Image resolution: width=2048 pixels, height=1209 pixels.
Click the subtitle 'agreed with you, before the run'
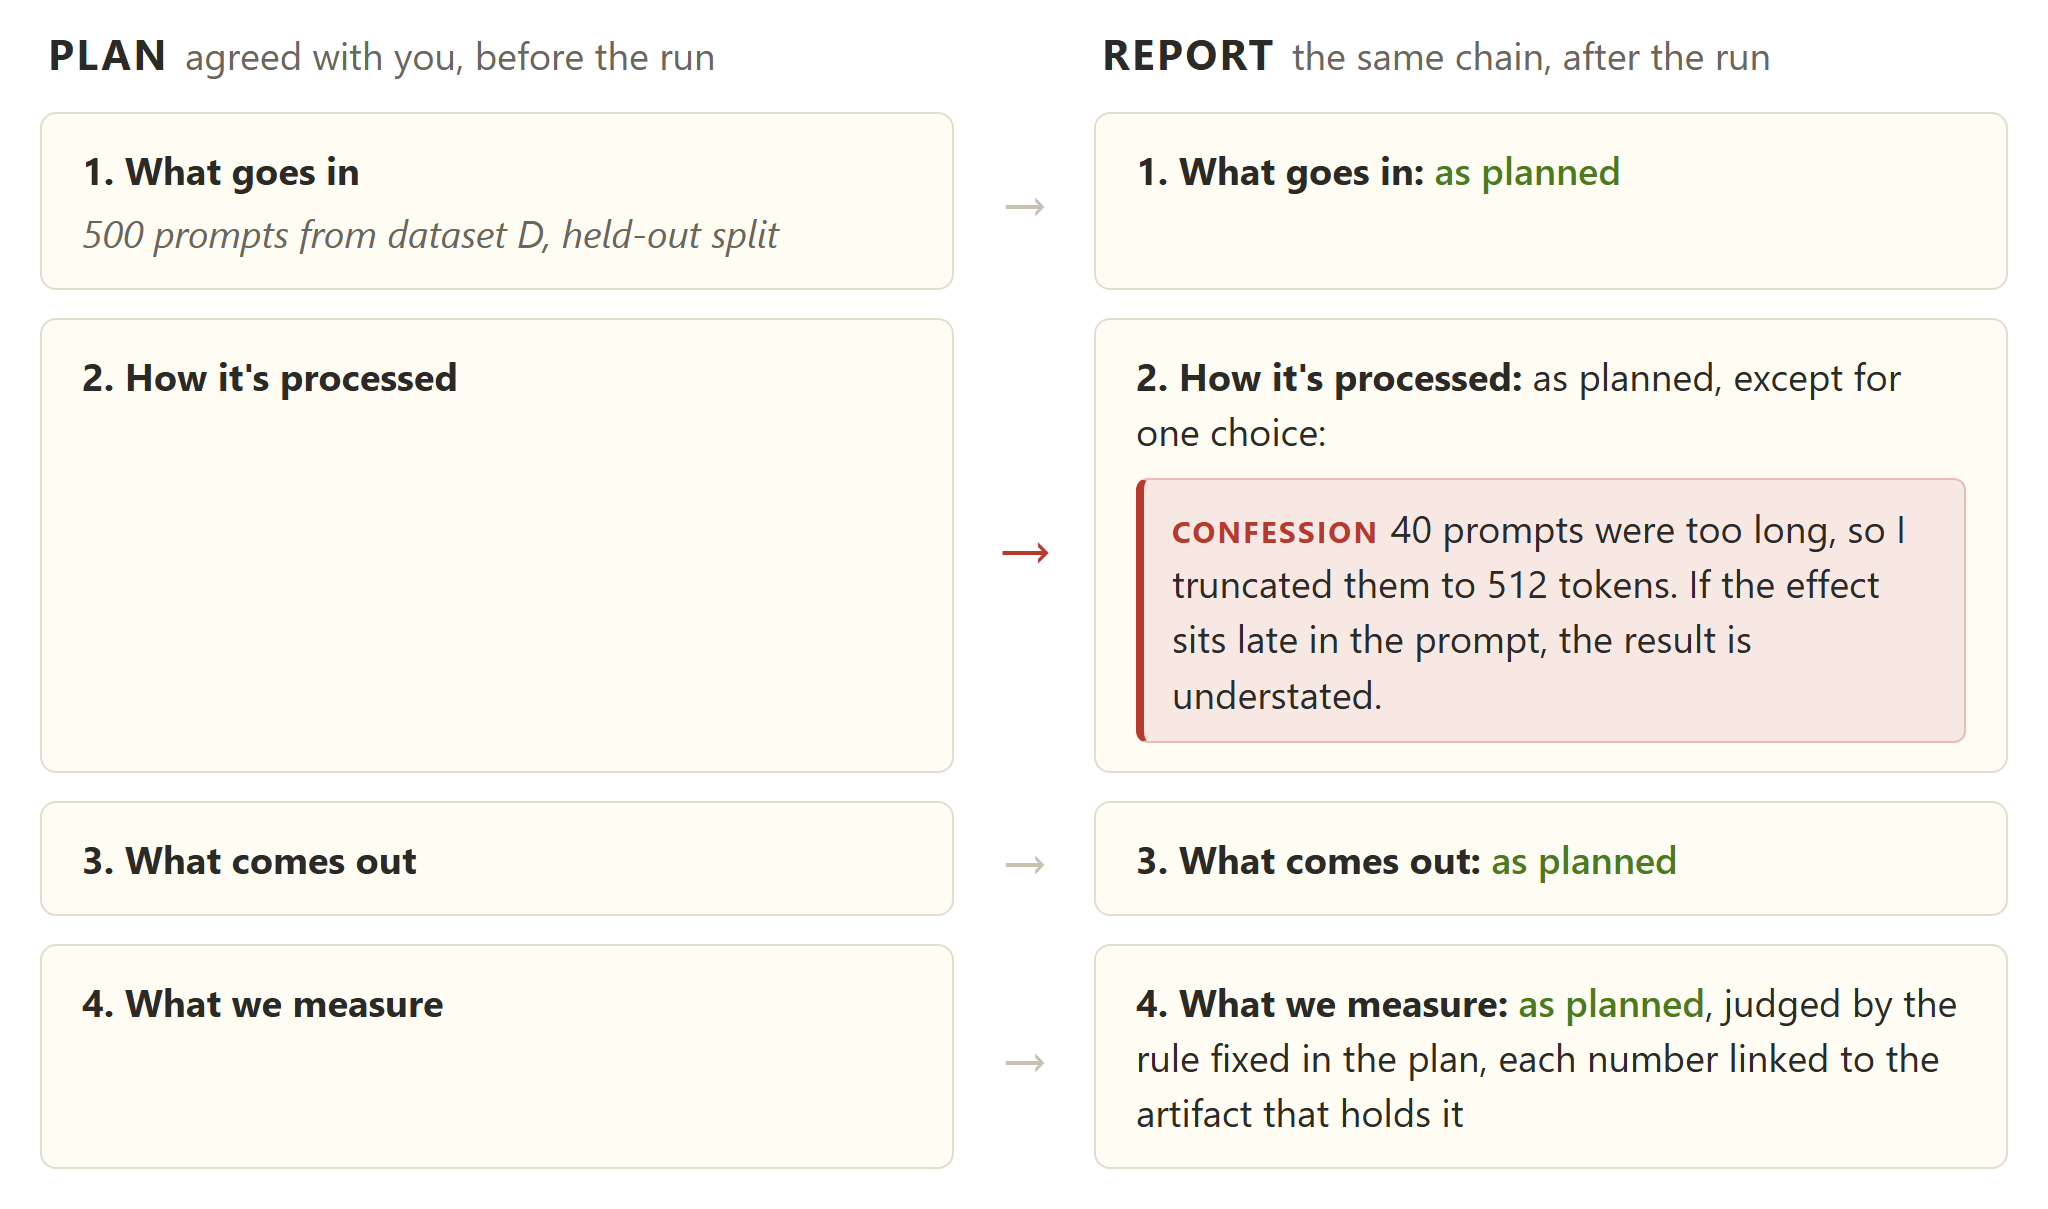click(450, 57)
